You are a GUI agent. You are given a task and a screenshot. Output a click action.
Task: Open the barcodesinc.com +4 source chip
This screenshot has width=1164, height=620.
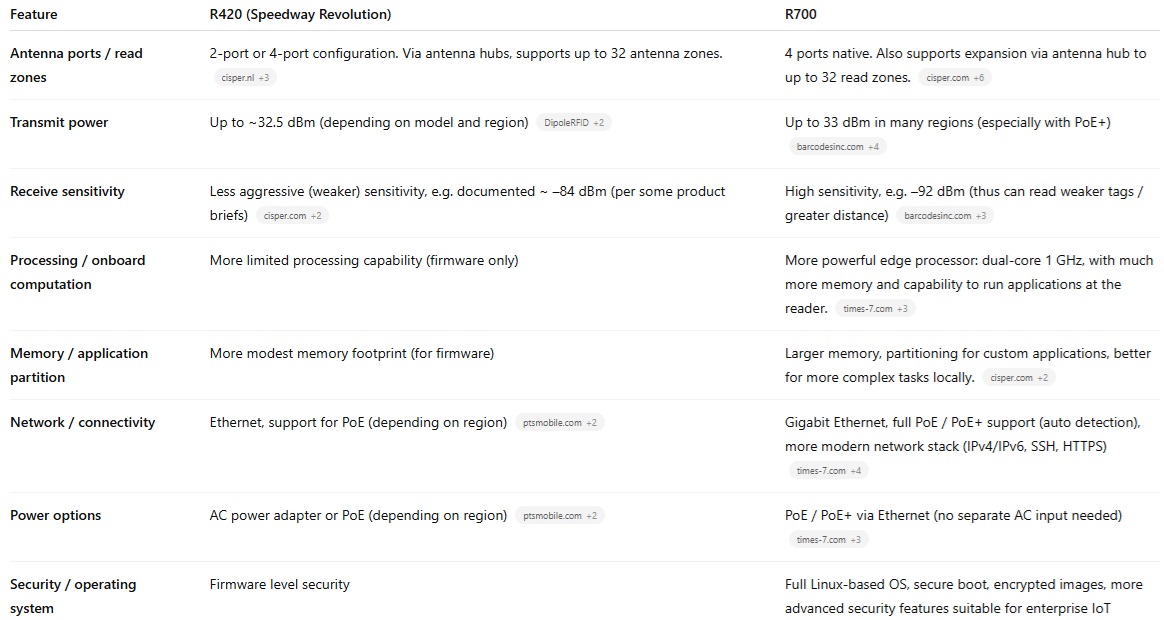836,146
